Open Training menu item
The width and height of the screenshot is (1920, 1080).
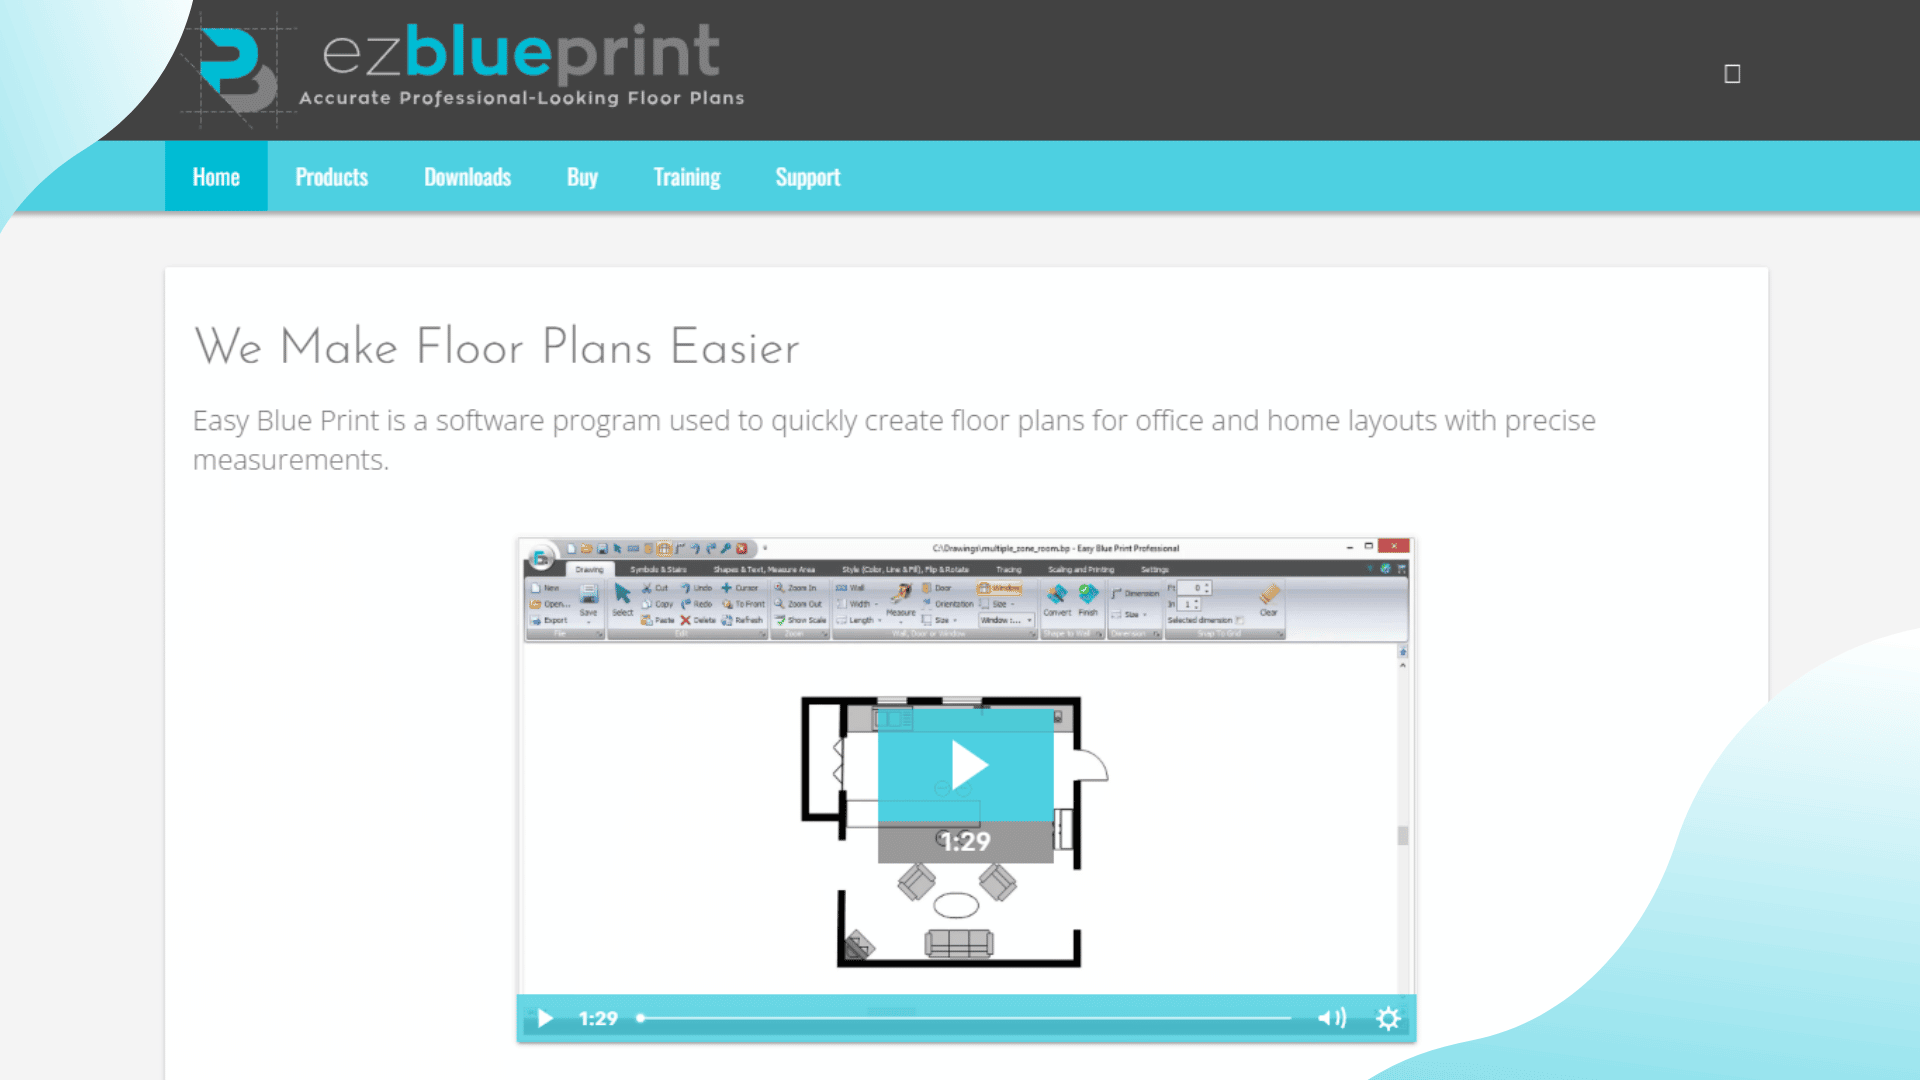tap(686, 175)
